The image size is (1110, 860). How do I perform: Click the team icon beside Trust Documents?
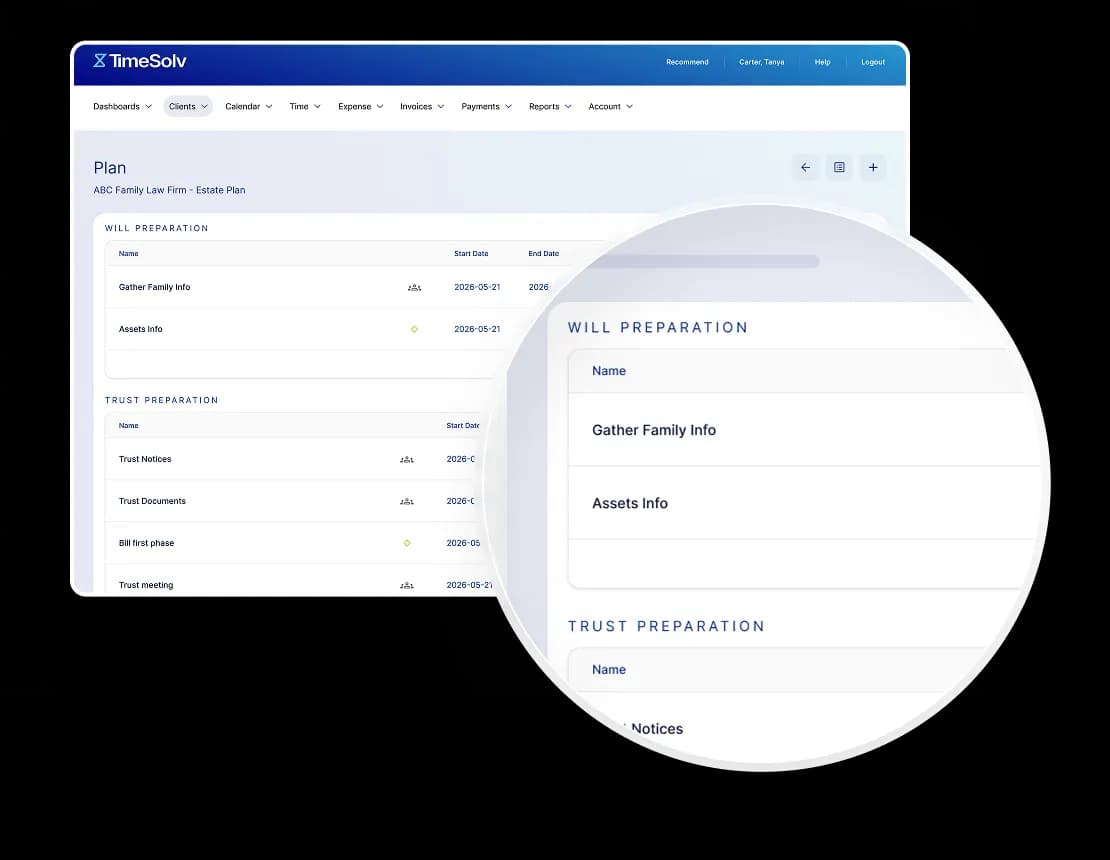pos(407,501)
